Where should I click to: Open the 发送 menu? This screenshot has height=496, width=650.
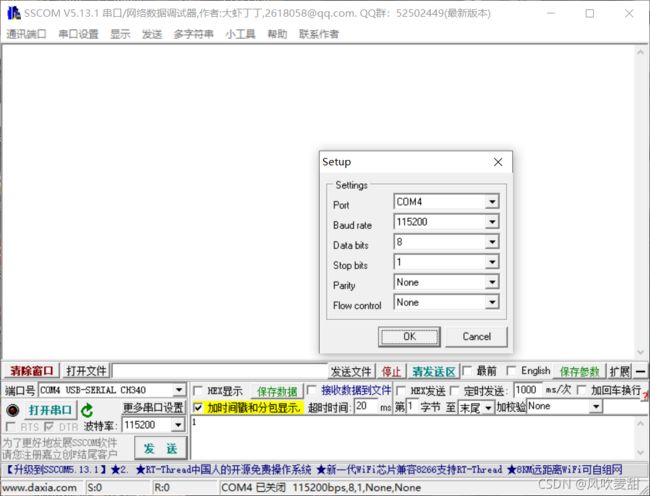point(152,34)
